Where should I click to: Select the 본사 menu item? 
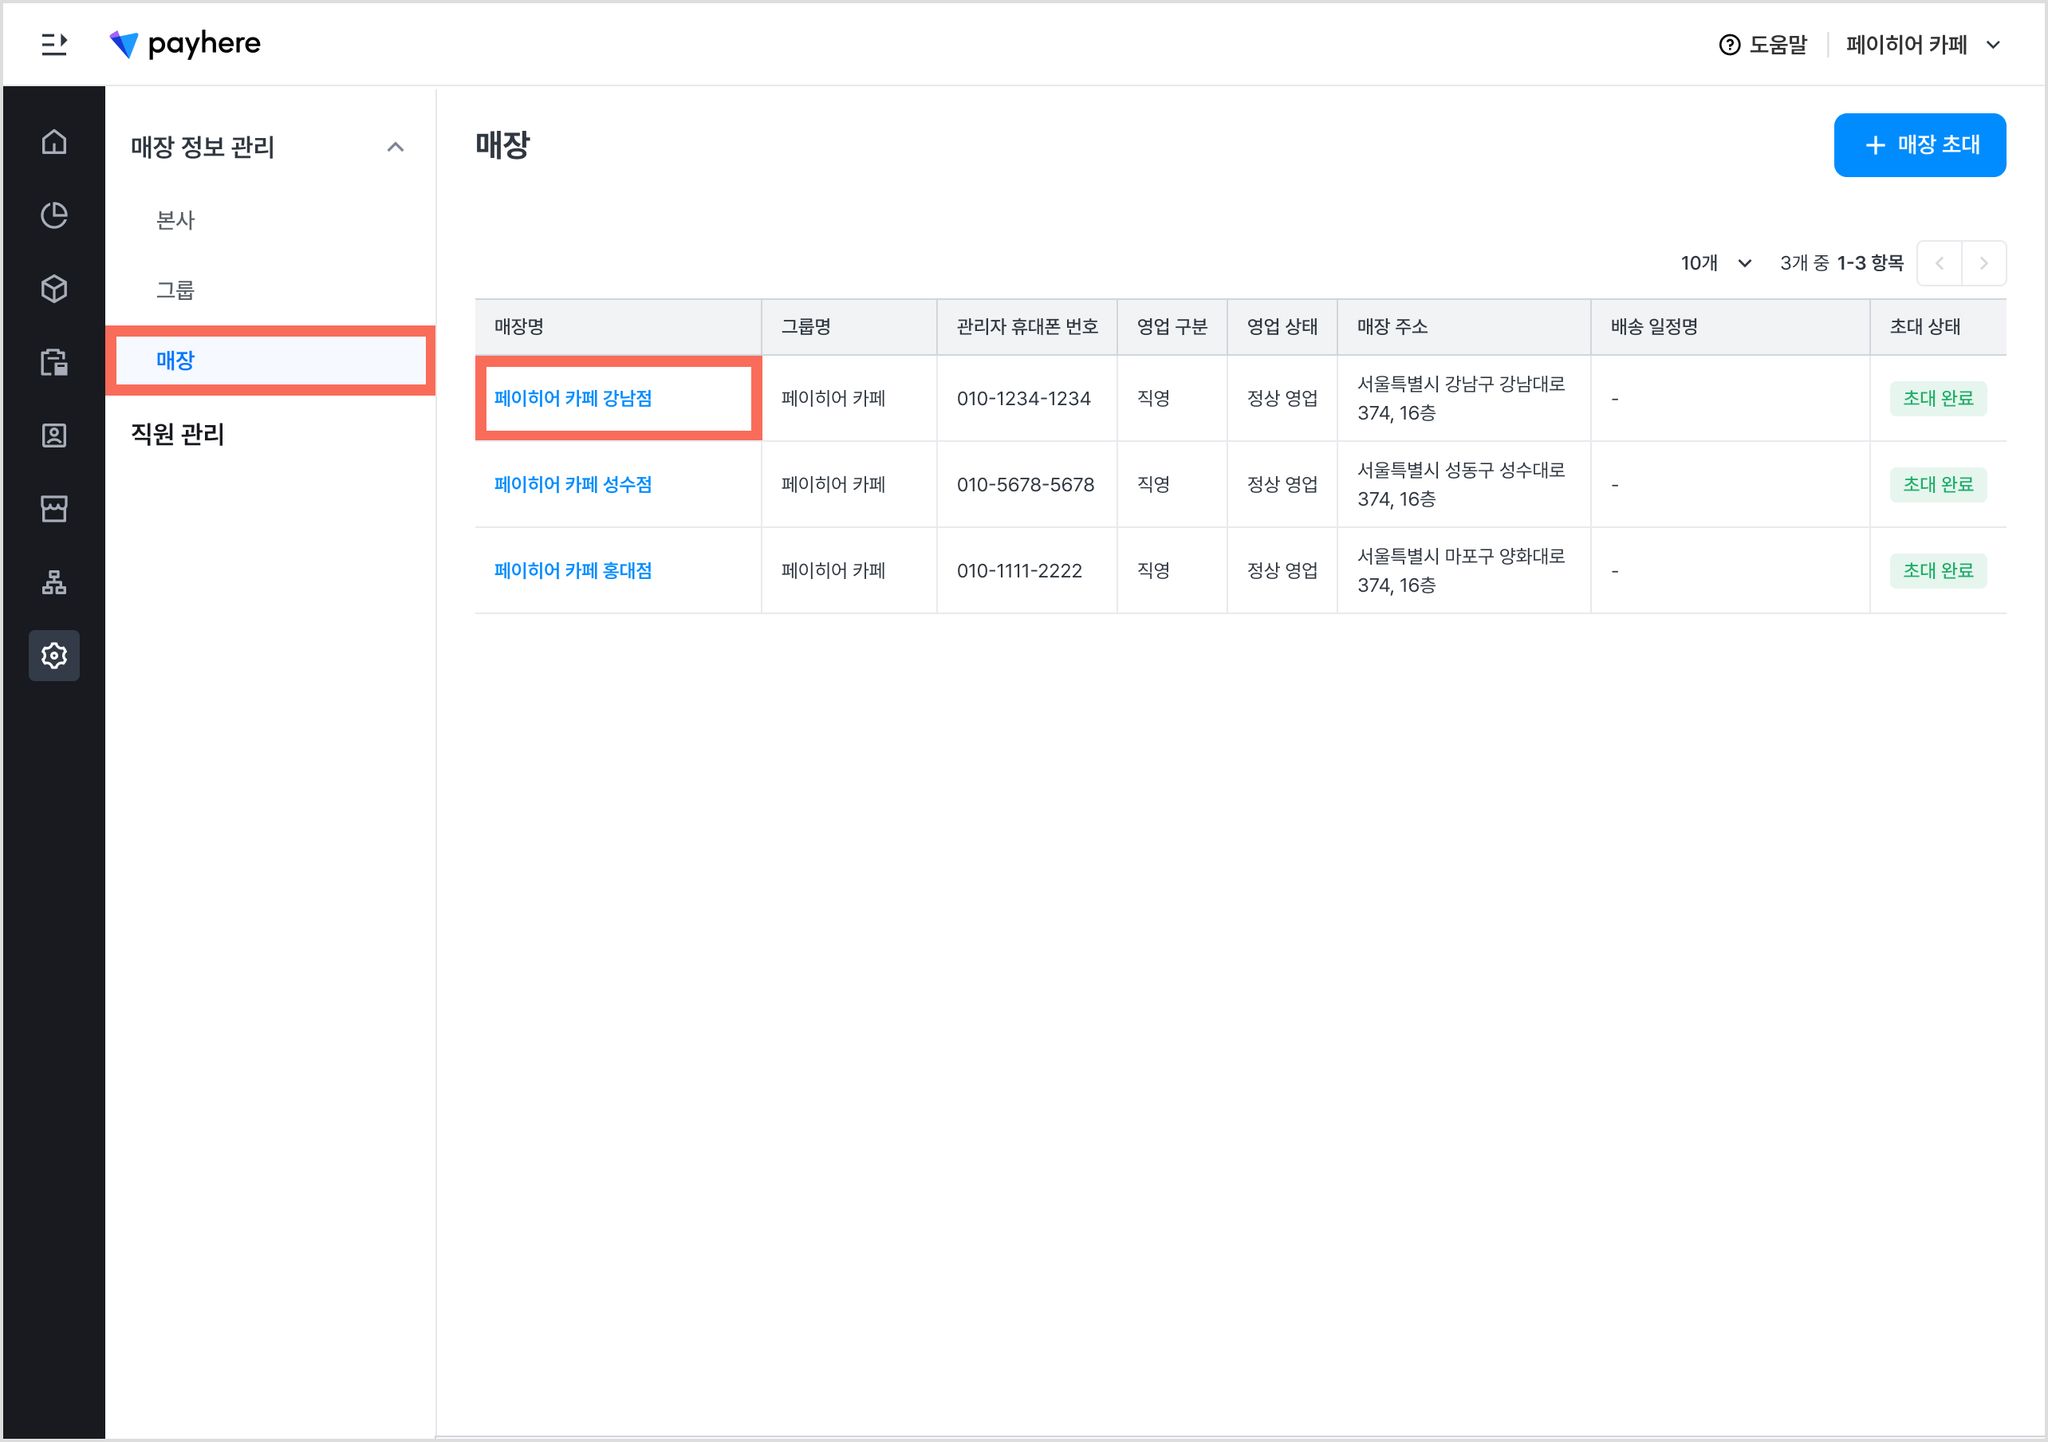click(x=175, y=220)
